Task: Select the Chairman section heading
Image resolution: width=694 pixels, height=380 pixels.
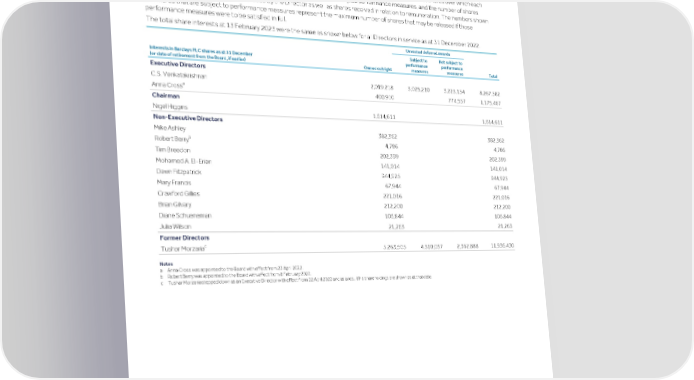Action: tap(166, 96)
